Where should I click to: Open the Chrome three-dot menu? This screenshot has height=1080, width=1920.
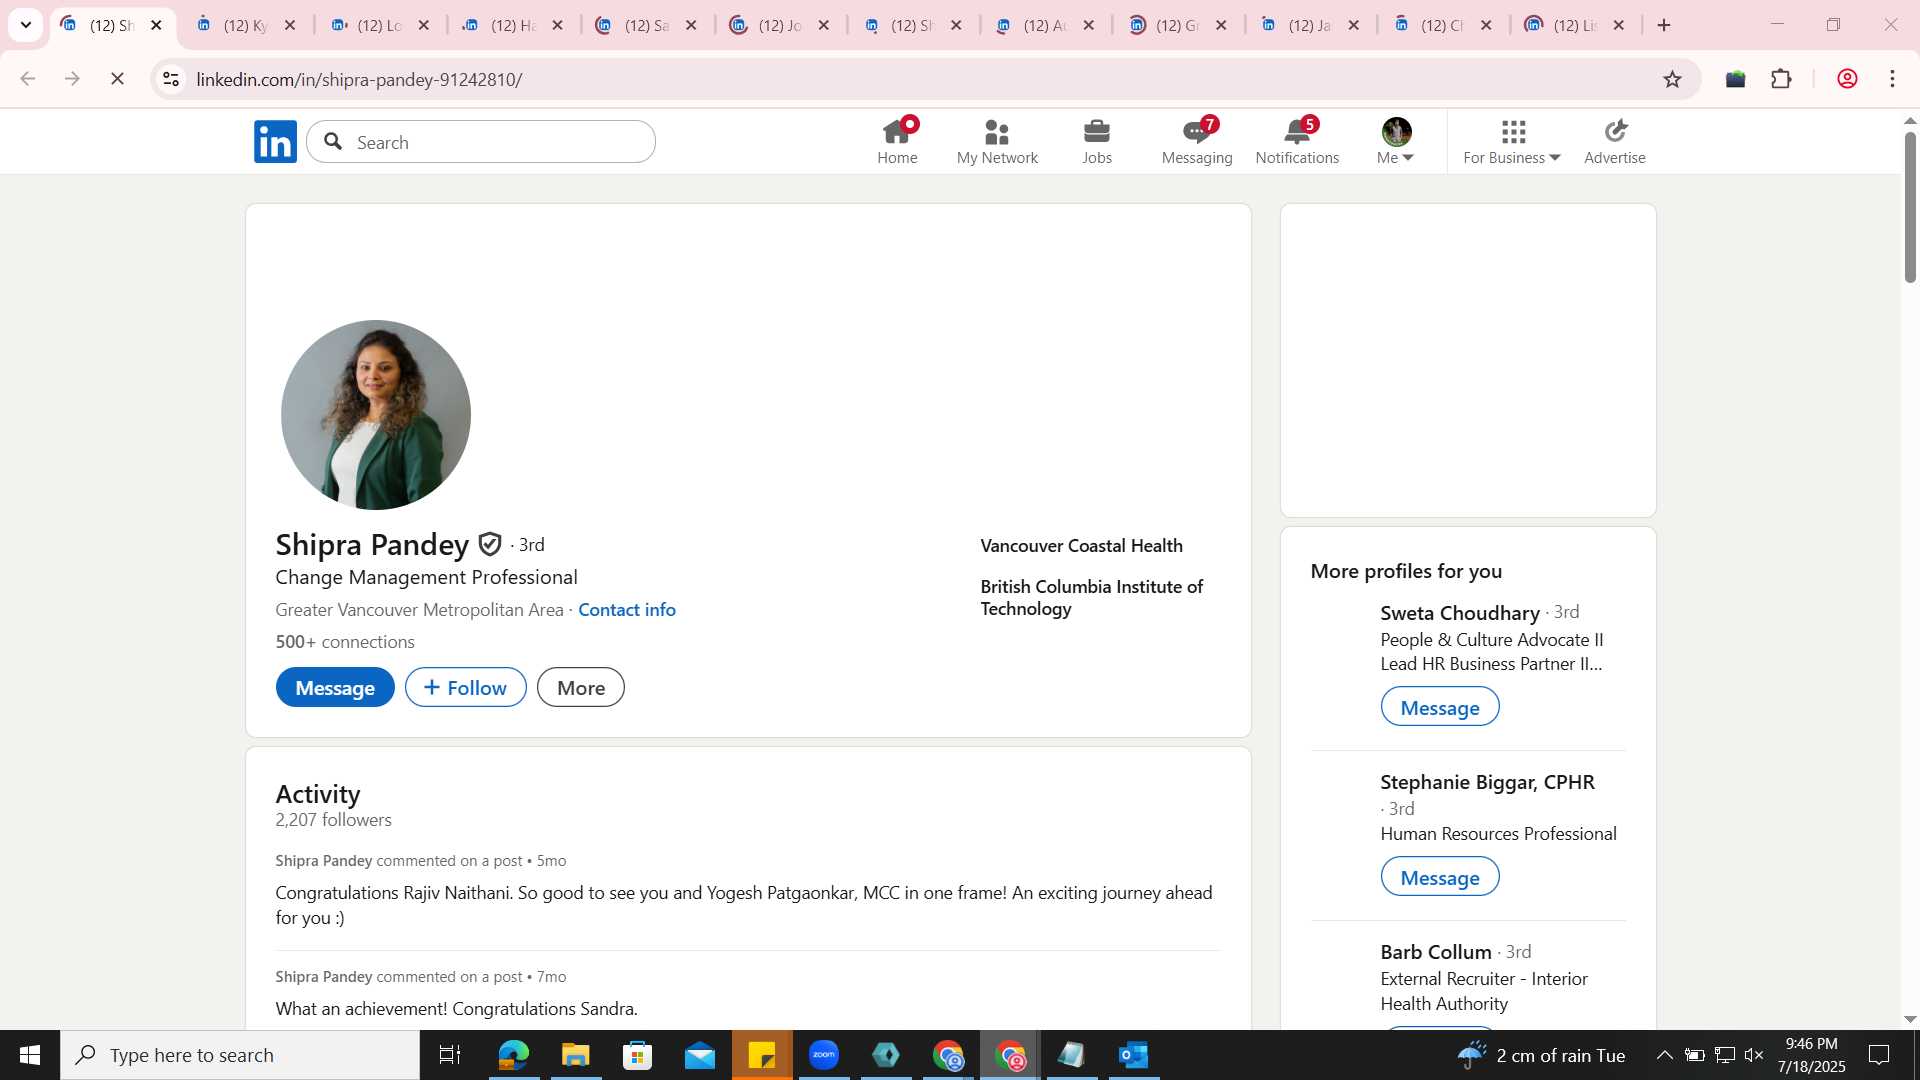click(1892, 79)
